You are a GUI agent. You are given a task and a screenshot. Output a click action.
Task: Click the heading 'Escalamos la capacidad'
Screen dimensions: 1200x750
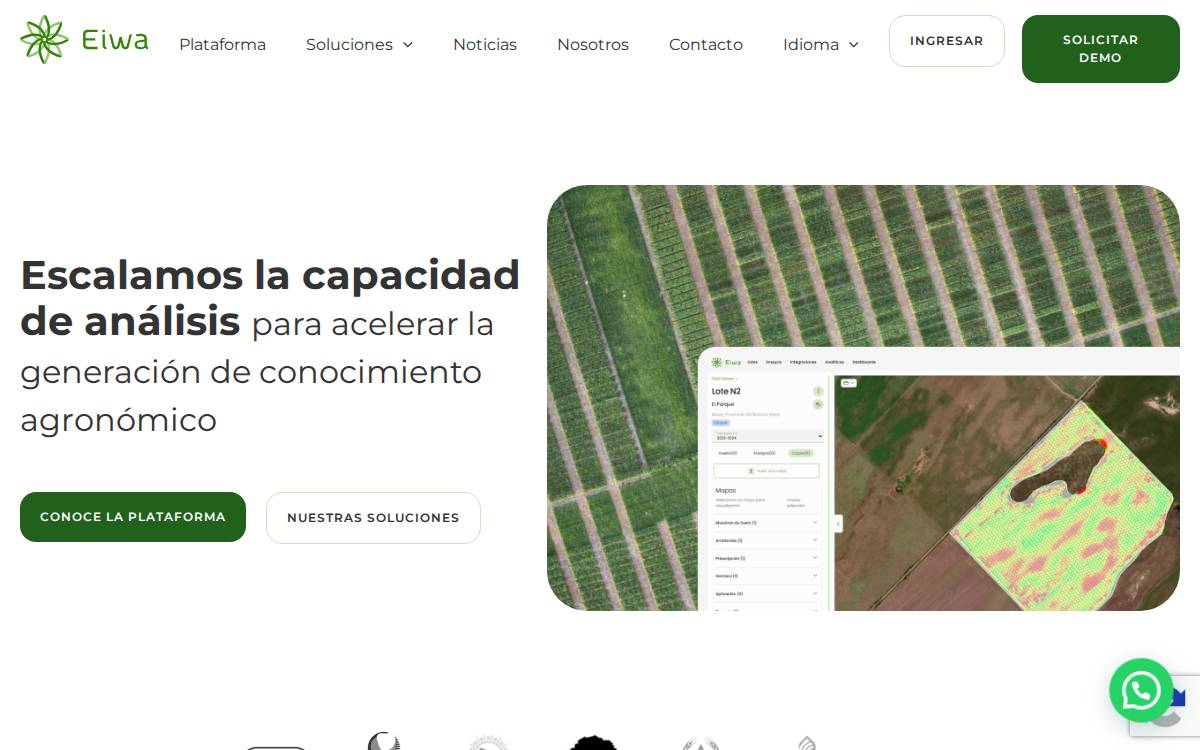click(270, 274)
